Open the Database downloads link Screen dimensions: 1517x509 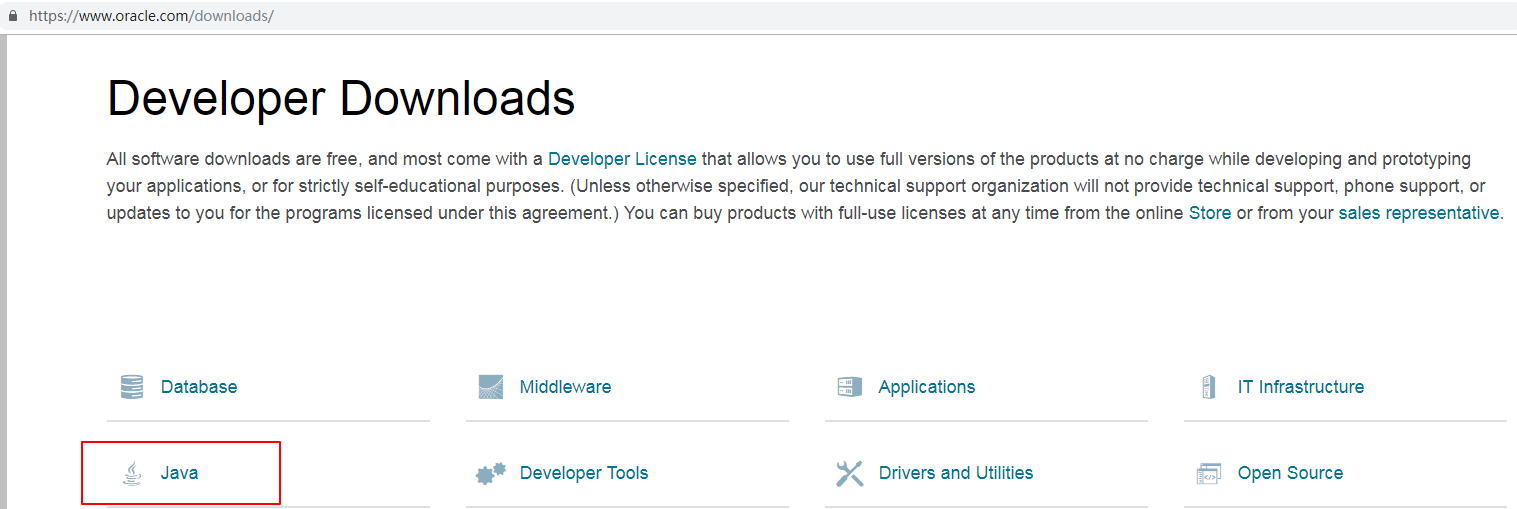coord(199,387)
